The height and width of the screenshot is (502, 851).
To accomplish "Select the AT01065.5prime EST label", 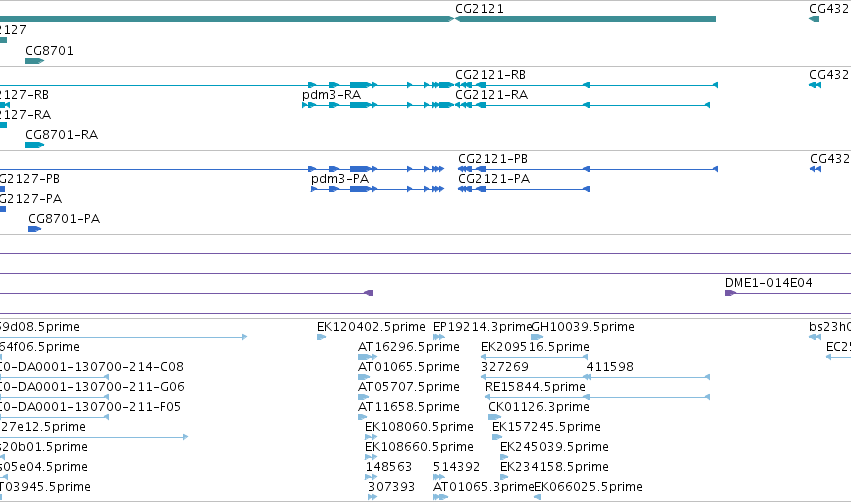I will pyautogui.click(x=409, y=367).
